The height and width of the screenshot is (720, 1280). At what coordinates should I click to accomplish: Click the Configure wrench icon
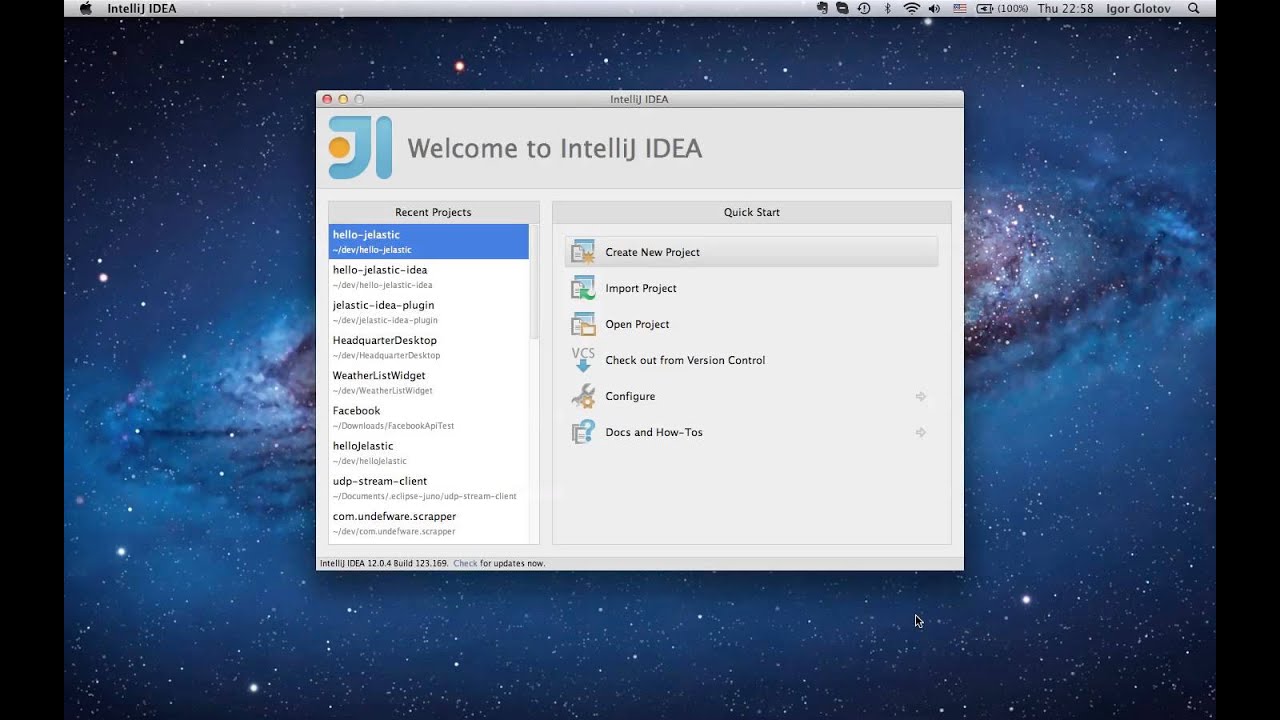point(583,396)
